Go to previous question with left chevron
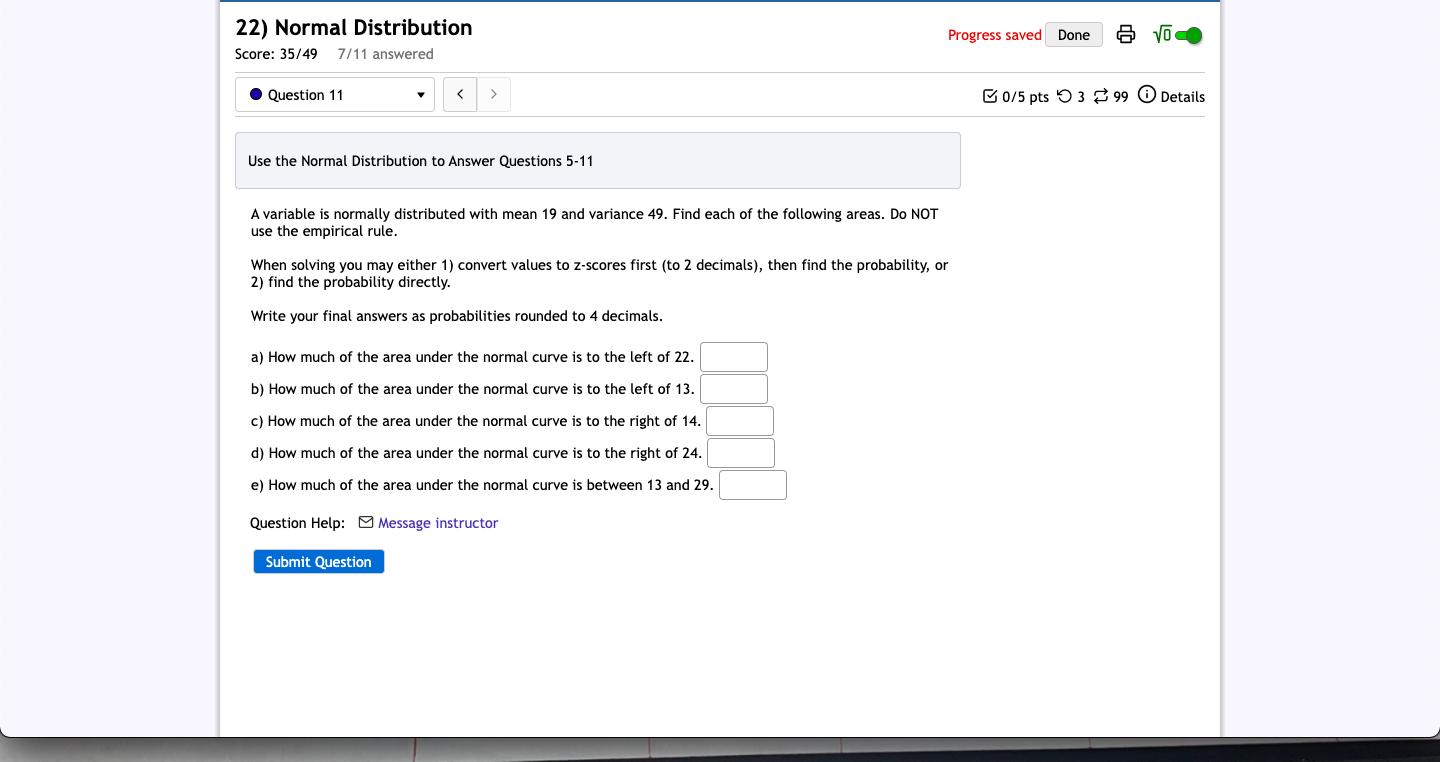The width and height of the screenshot is (1440, 762). coord(460,94)
